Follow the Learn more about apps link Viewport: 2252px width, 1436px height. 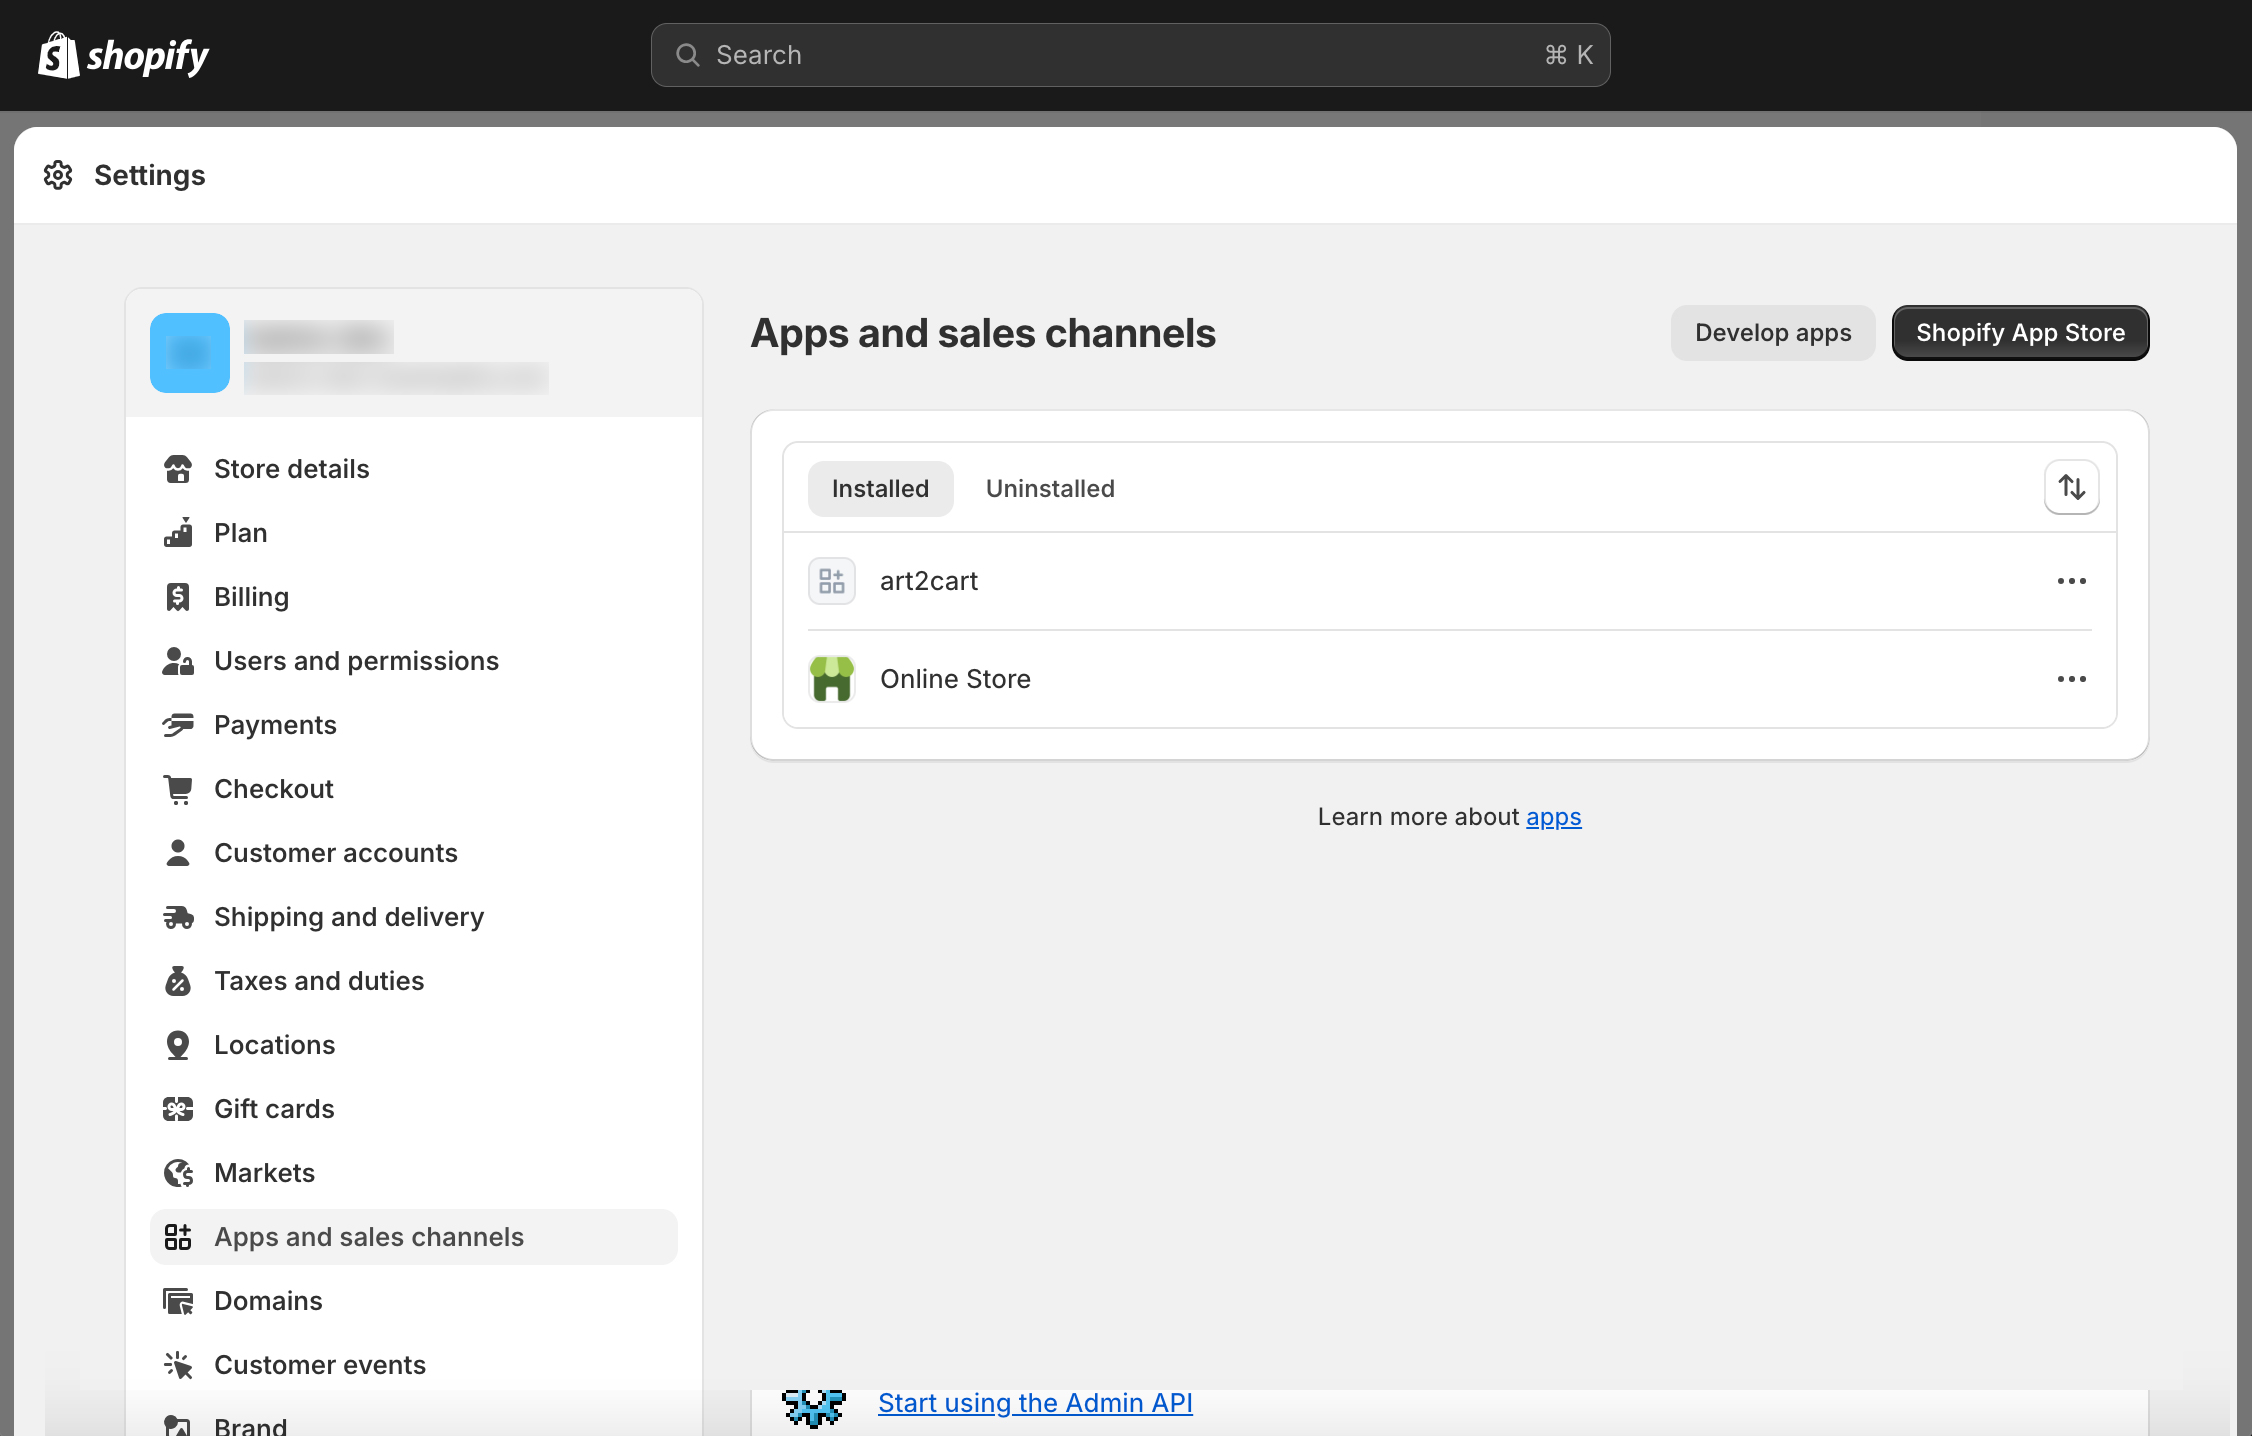[x=1552, y=817]
